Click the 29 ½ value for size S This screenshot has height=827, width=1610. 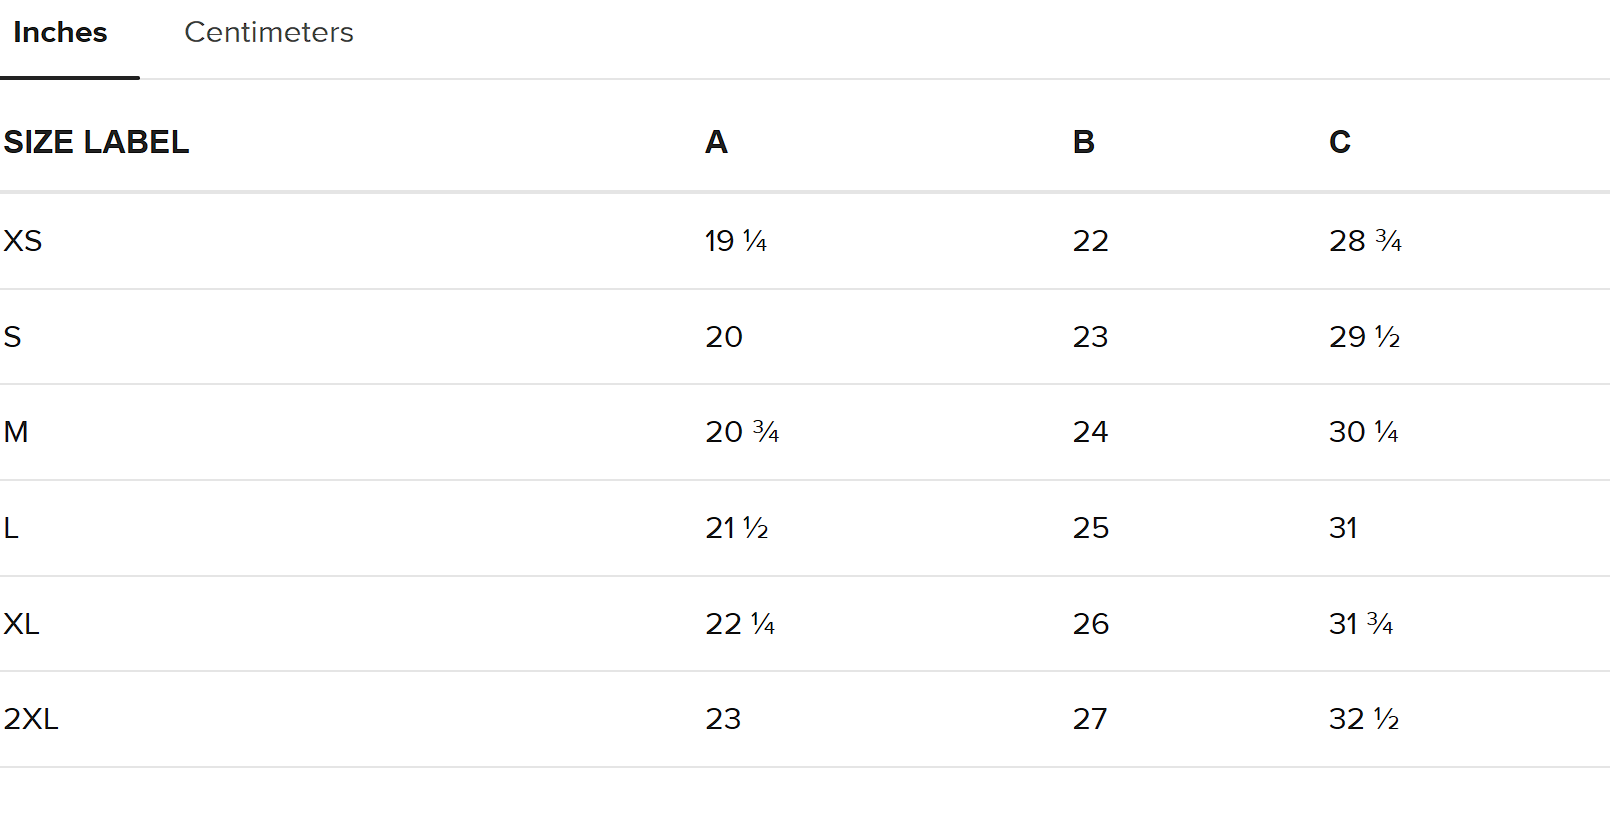[x=1364, y=337]
